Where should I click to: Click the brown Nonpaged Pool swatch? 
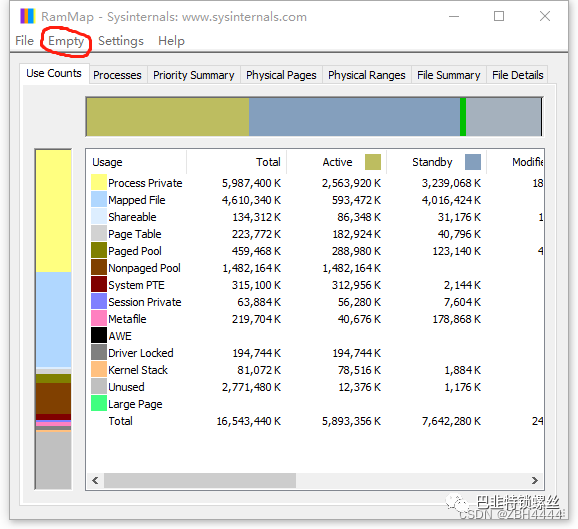[x=99, y=268]
